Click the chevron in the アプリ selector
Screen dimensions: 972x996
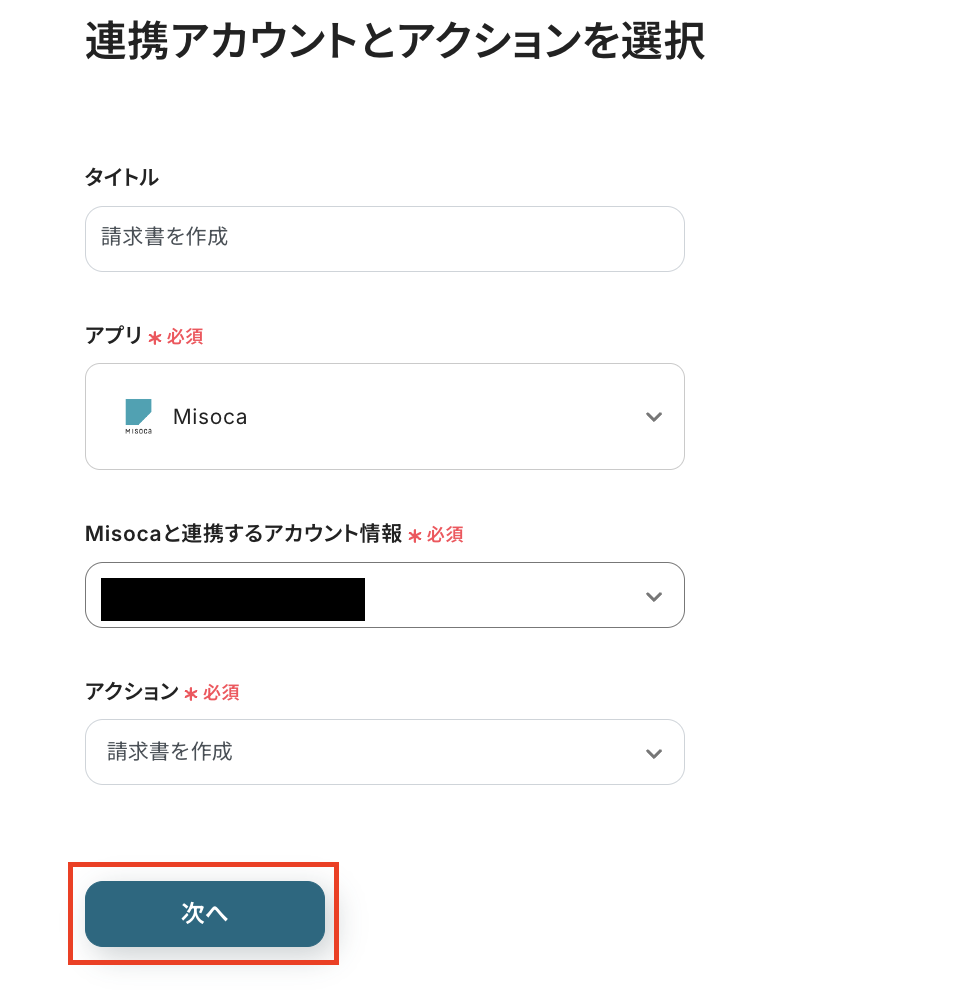pos(654,417)
